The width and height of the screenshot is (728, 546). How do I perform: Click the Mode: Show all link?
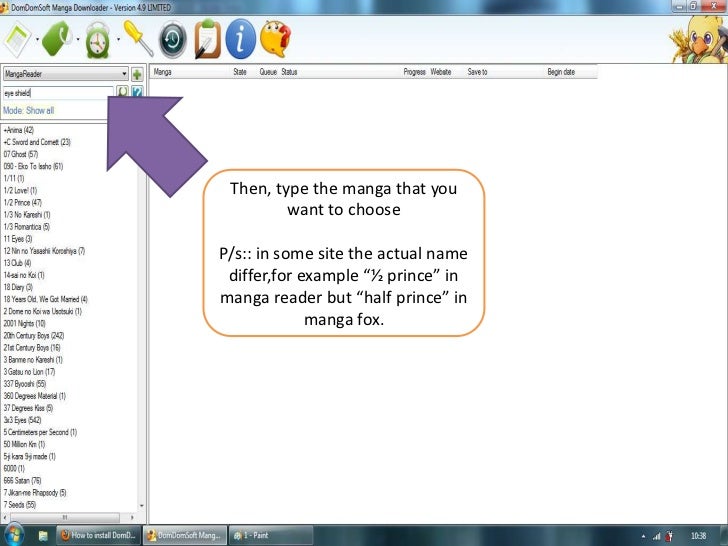tap(28, 110)
